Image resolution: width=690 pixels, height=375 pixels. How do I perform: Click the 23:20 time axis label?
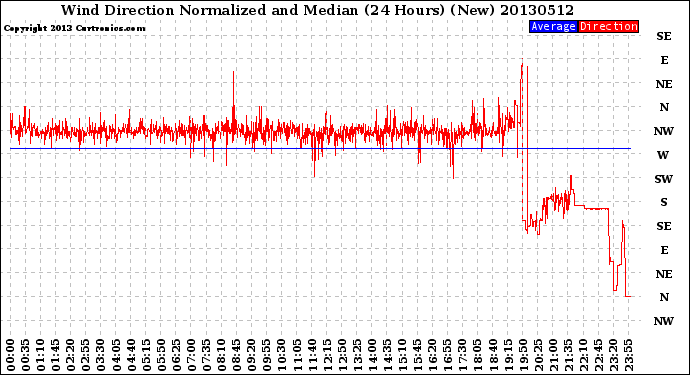(614, 355)
